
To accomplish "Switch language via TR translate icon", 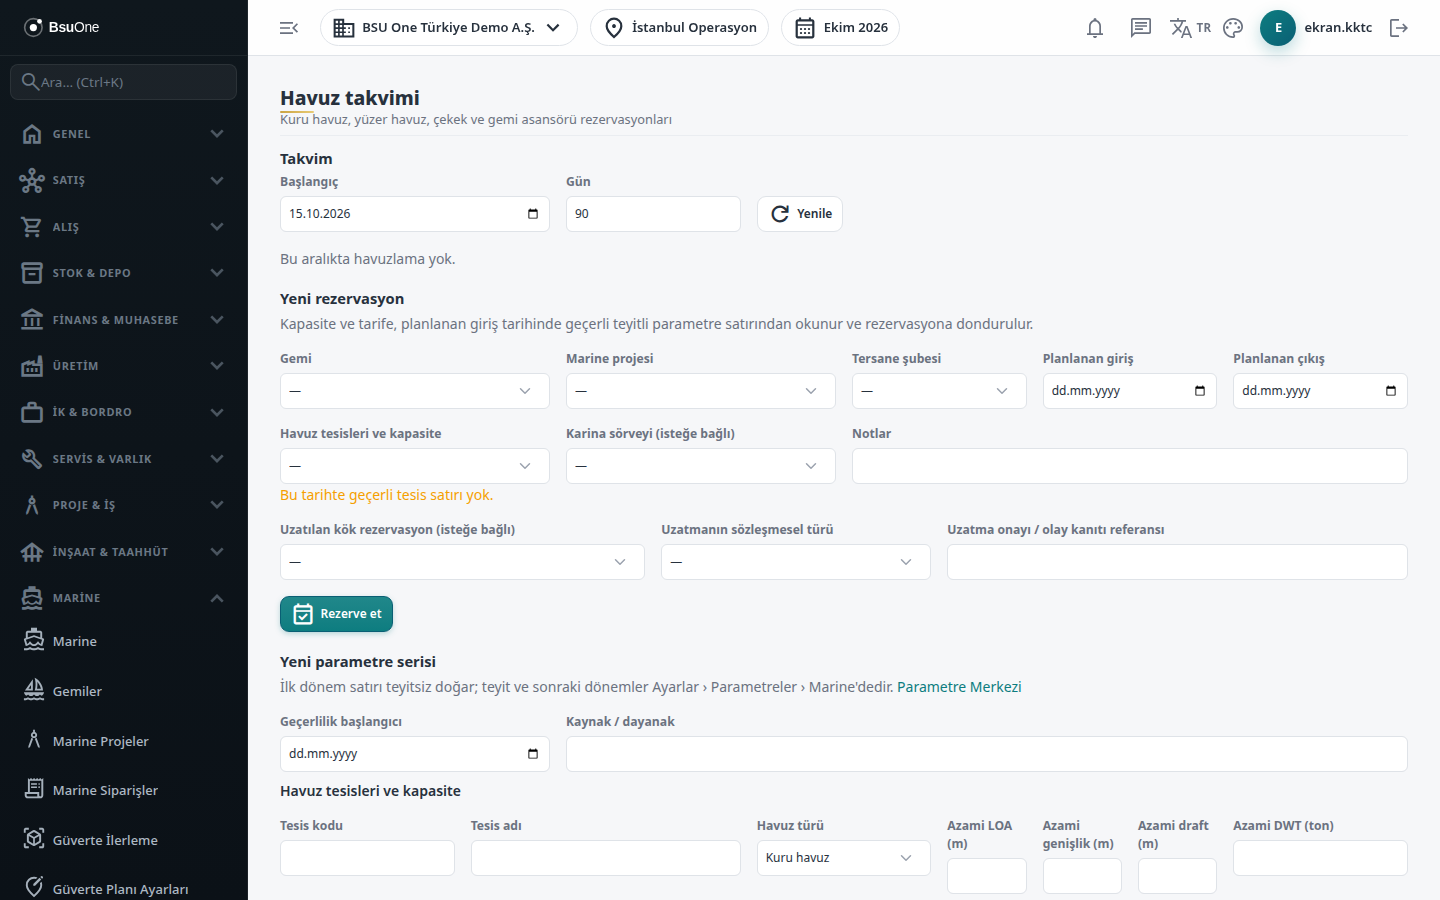I will [1190, 28].
